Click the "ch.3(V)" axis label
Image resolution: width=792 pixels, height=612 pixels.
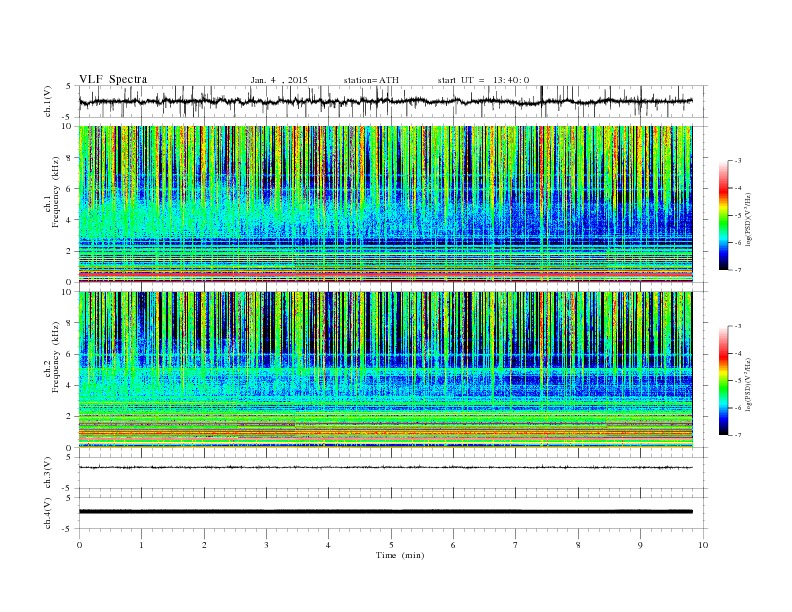pos(48,473)
